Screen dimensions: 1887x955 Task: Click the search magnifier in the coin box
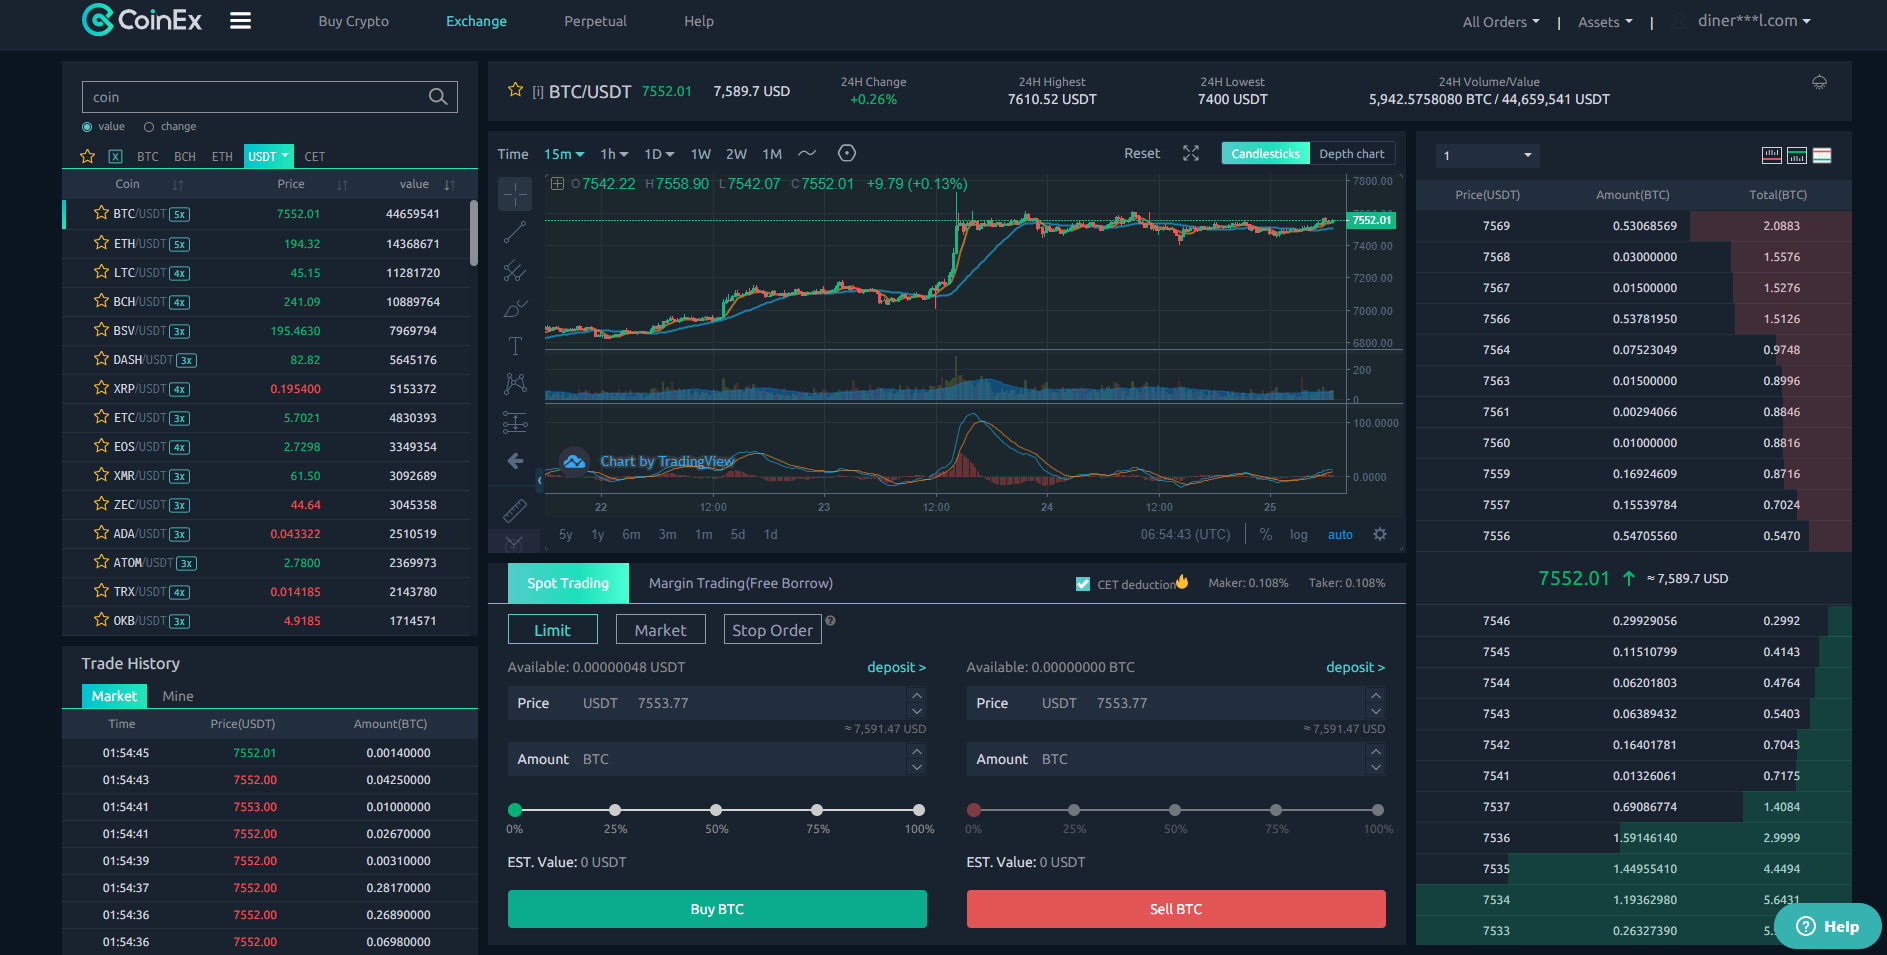[438, 97]
